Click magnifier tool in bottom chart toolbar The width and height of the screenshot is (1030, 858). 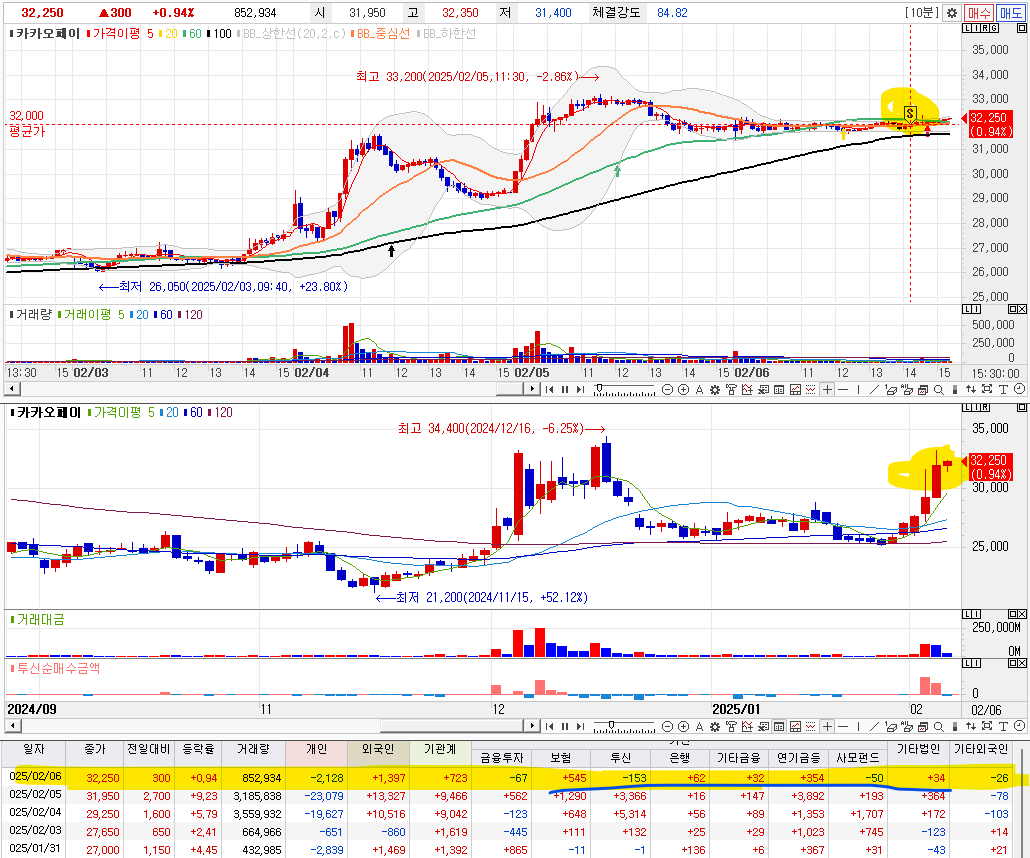pyautogui.click(x=939, y=727)
